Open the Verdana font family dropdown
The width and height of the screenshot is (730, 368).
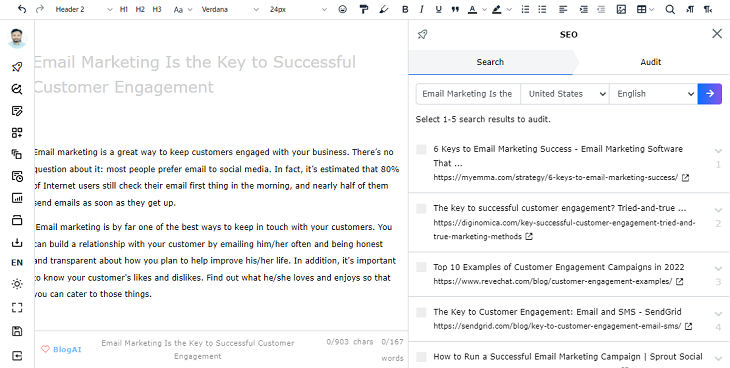pos(230,9)
